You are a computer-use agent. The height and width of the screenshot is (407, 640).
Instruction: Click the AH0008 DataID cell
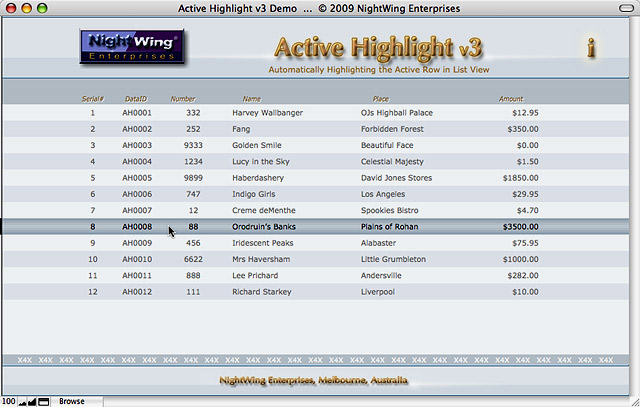pyautogui.click(x=137, y=227)
